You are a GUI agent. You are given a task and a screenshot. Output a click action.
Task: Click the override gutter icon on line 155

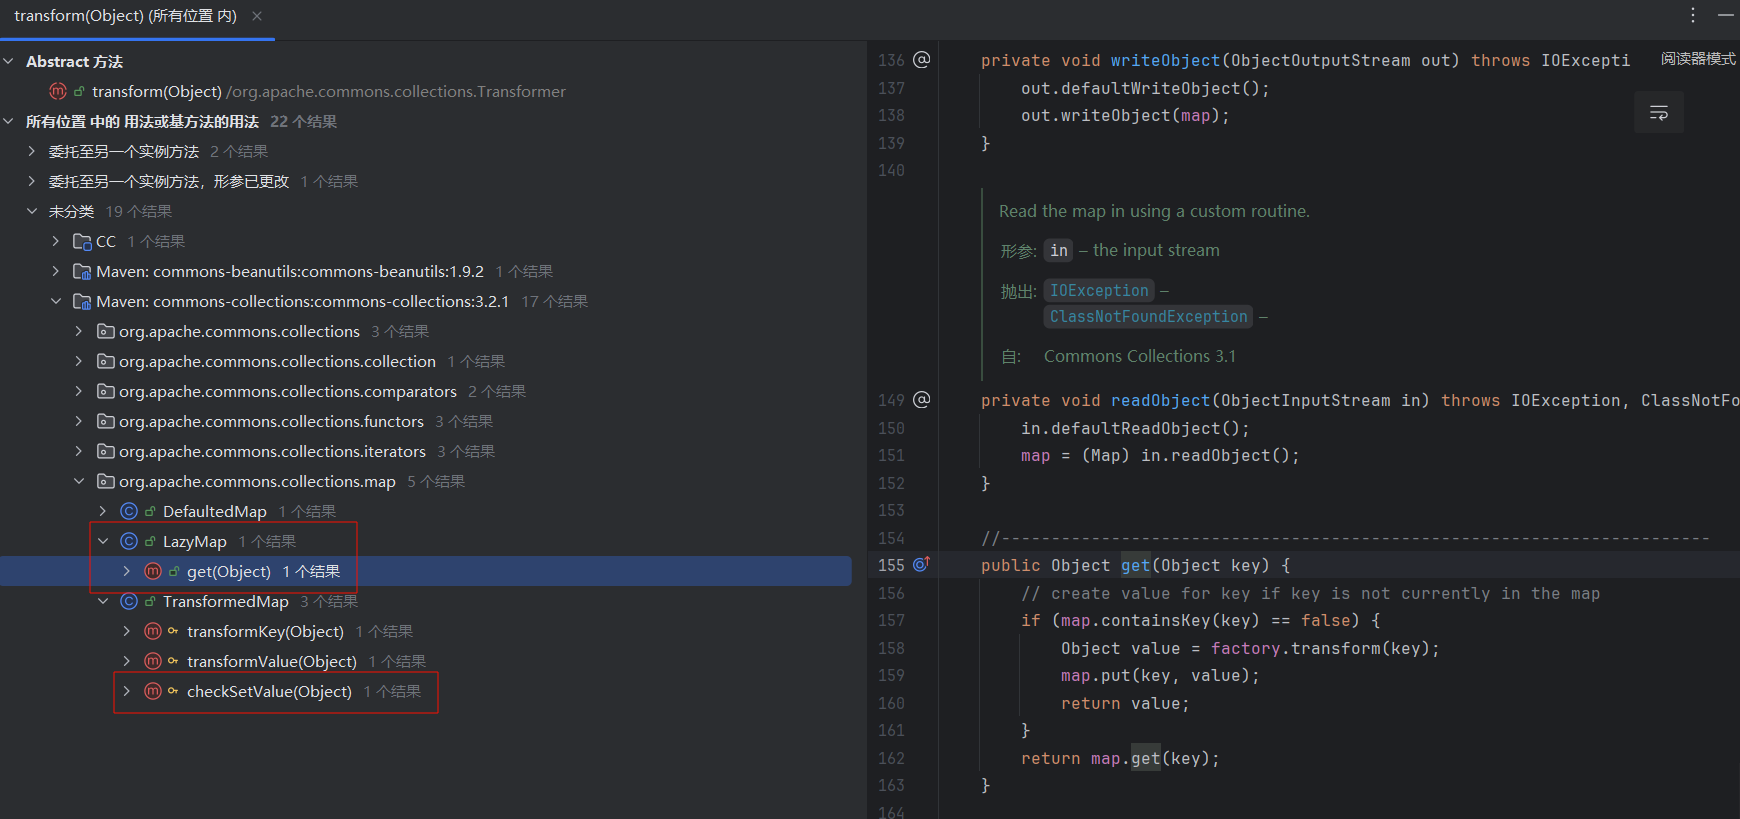[921, 565]
